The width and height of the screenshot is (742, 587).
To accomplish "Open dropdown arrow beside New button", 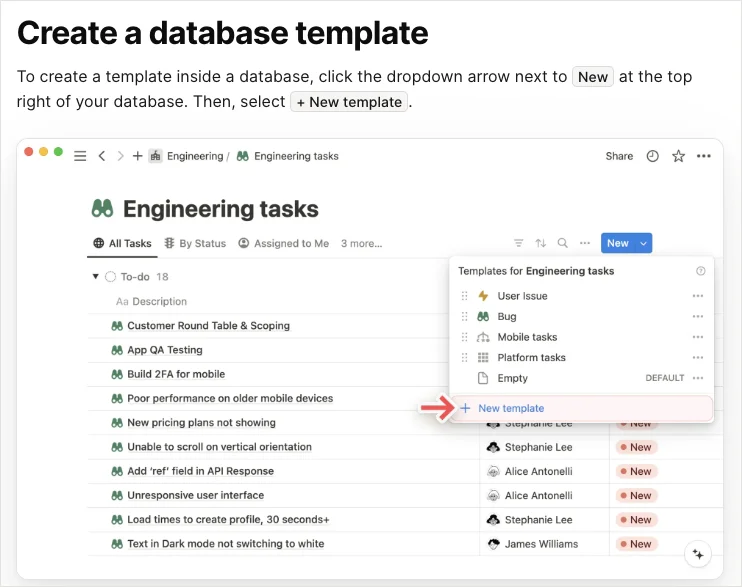I will pos(644,243).
